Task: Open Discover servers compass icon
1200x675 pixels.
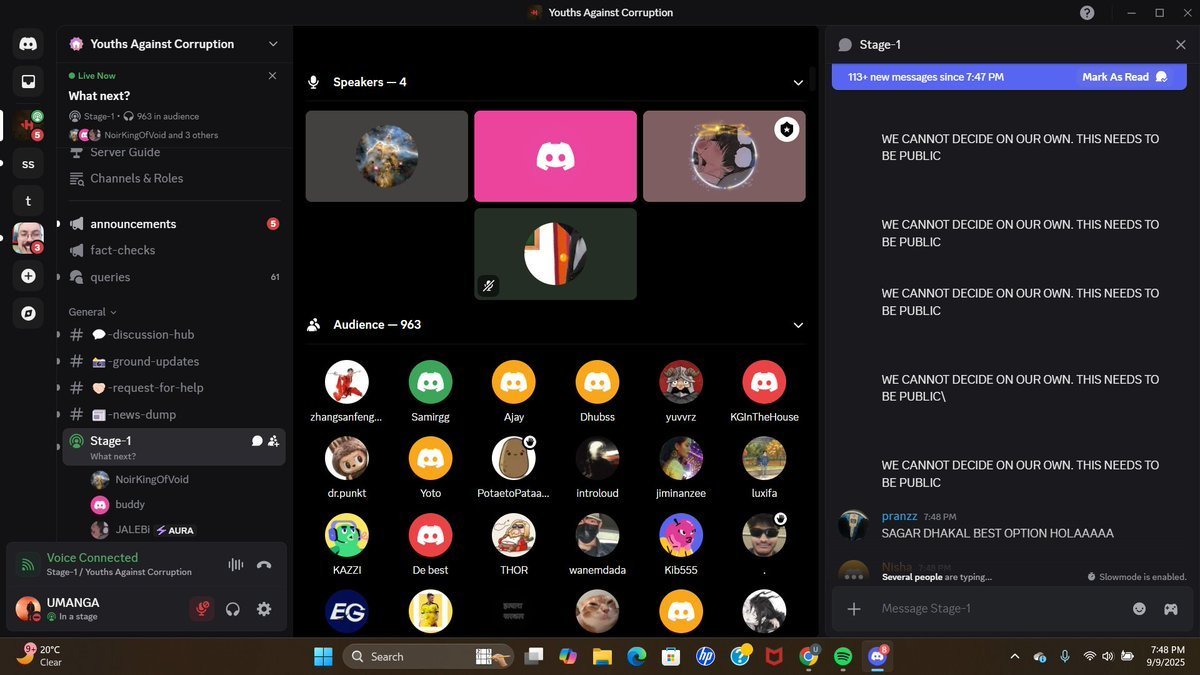Action: [x=28, y=313]
